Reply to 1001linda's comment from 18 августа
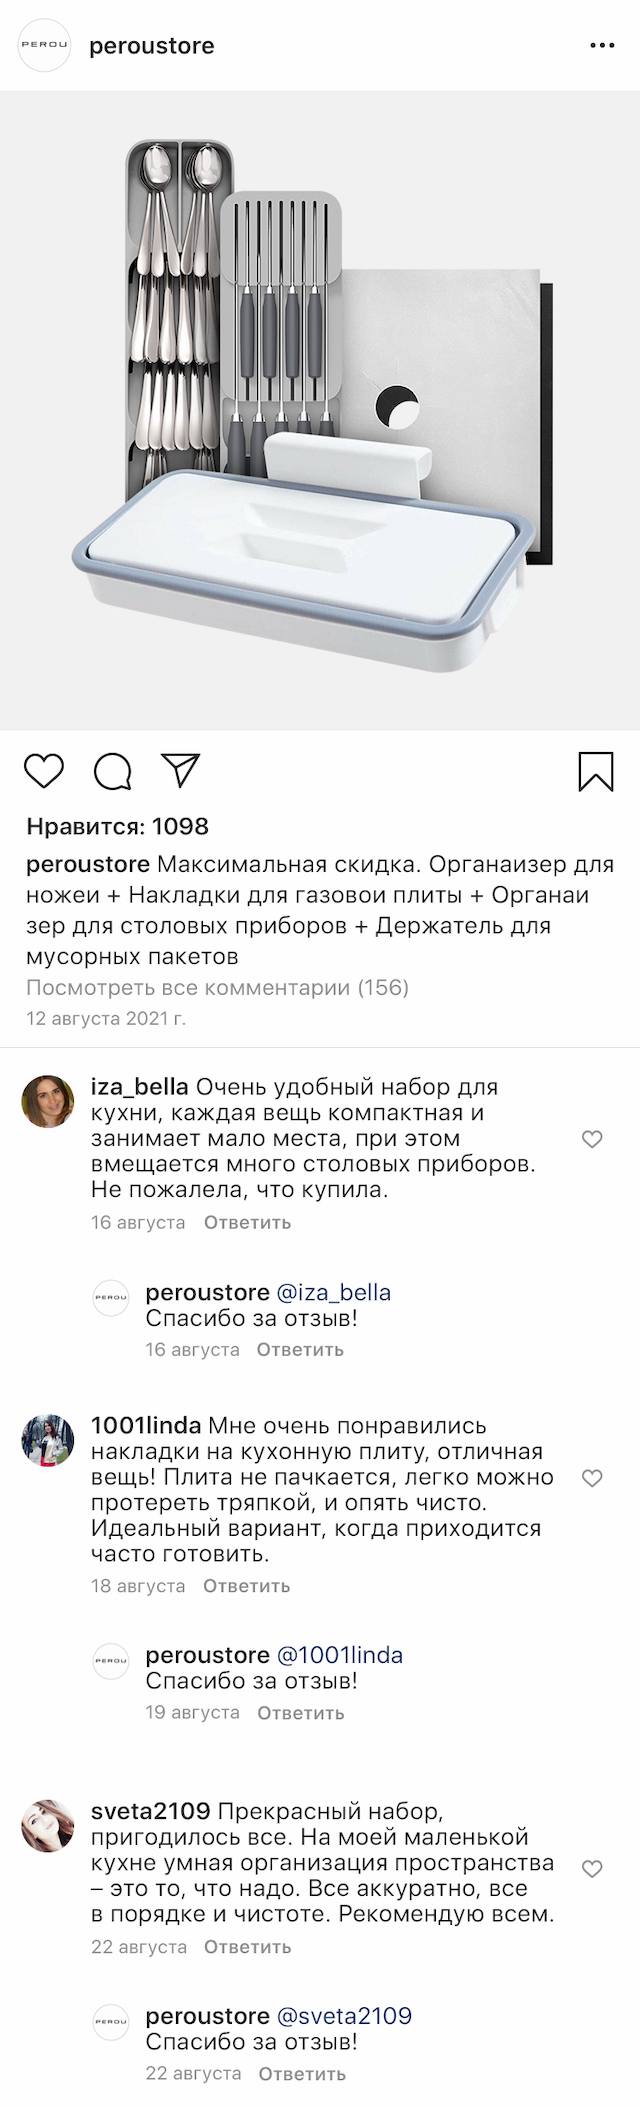 [246, 1585]
